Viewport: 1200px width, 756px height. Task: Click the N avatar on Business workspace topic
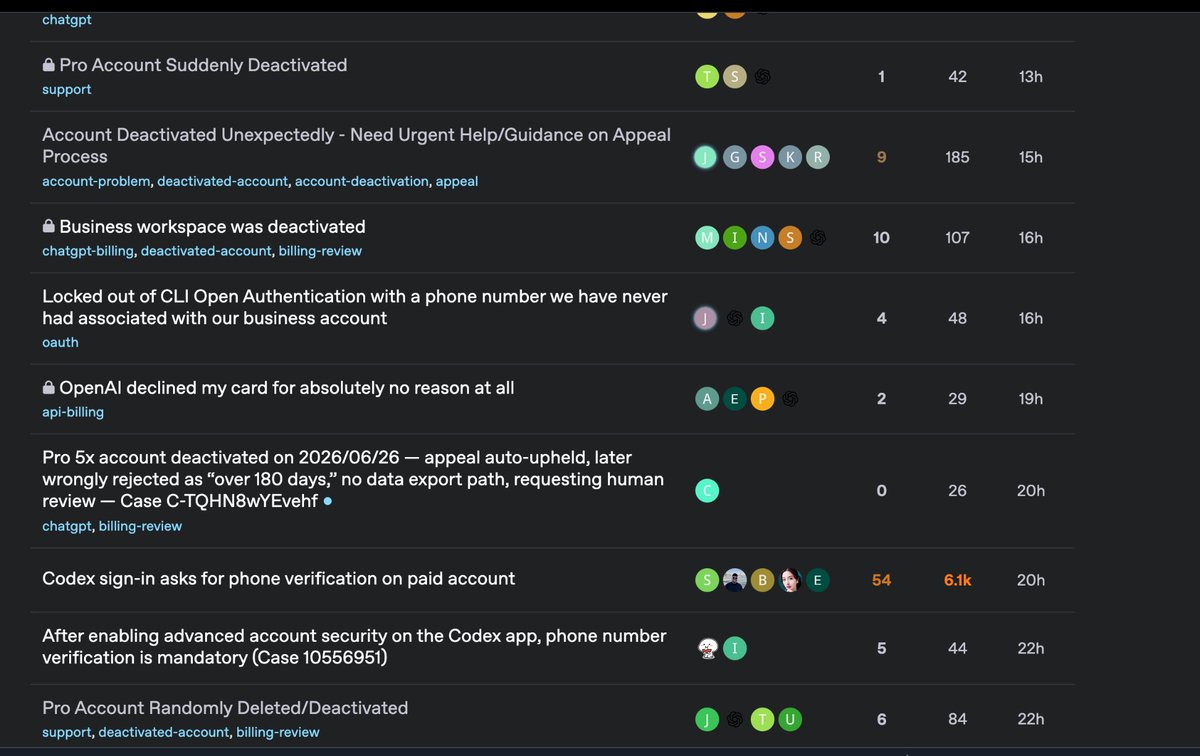[762, 238]
